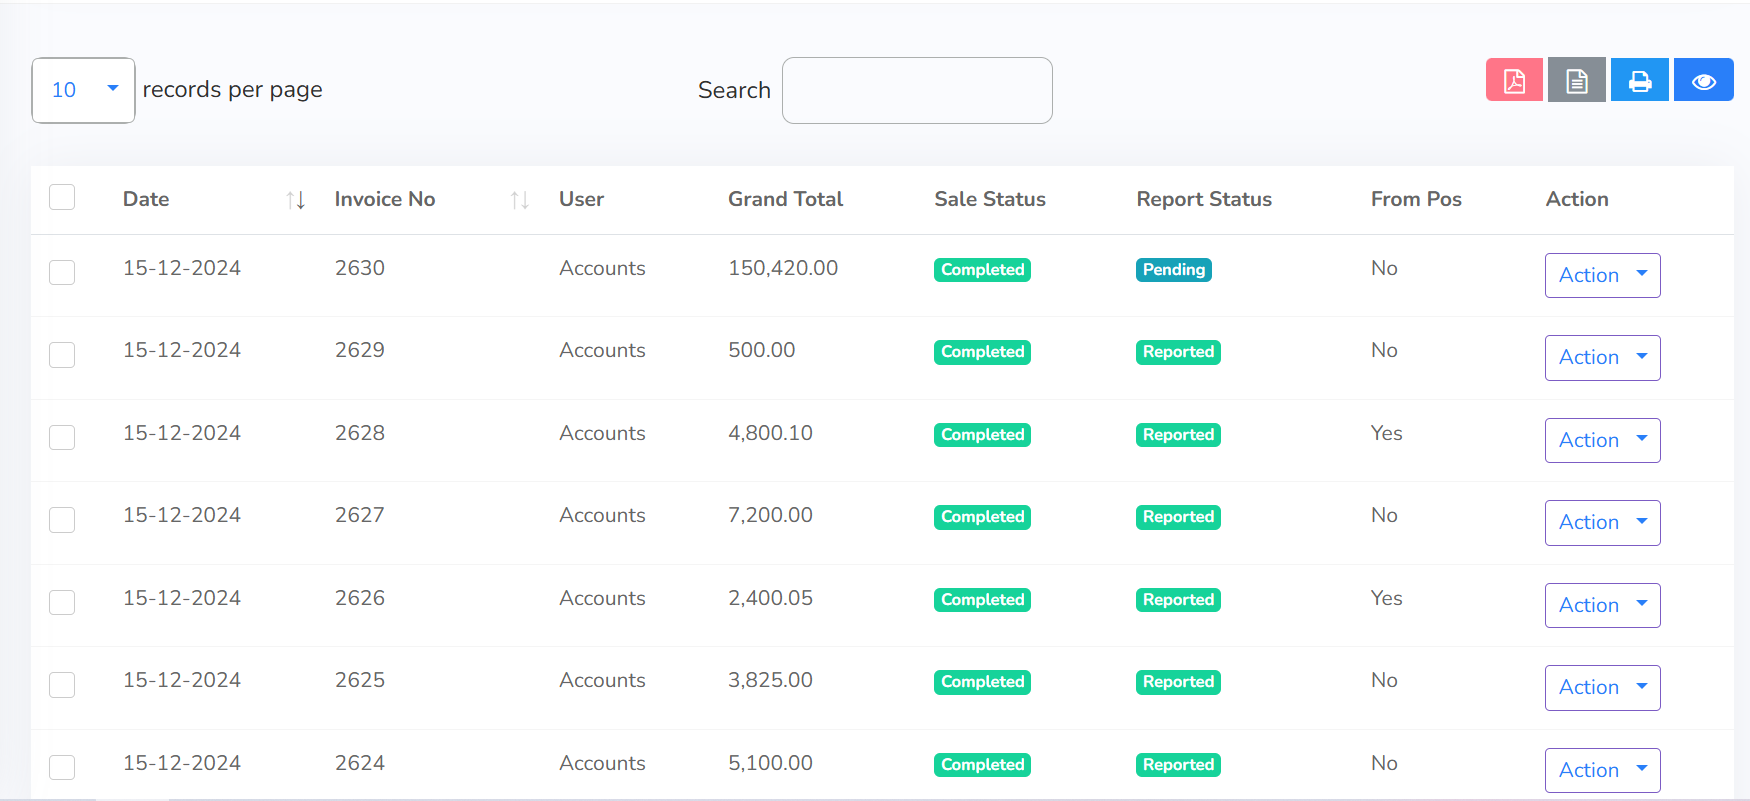The image size is (1750, 801).
Task: Open Action dropdown for invoice 2628
Action: (x=1602, y=440)
